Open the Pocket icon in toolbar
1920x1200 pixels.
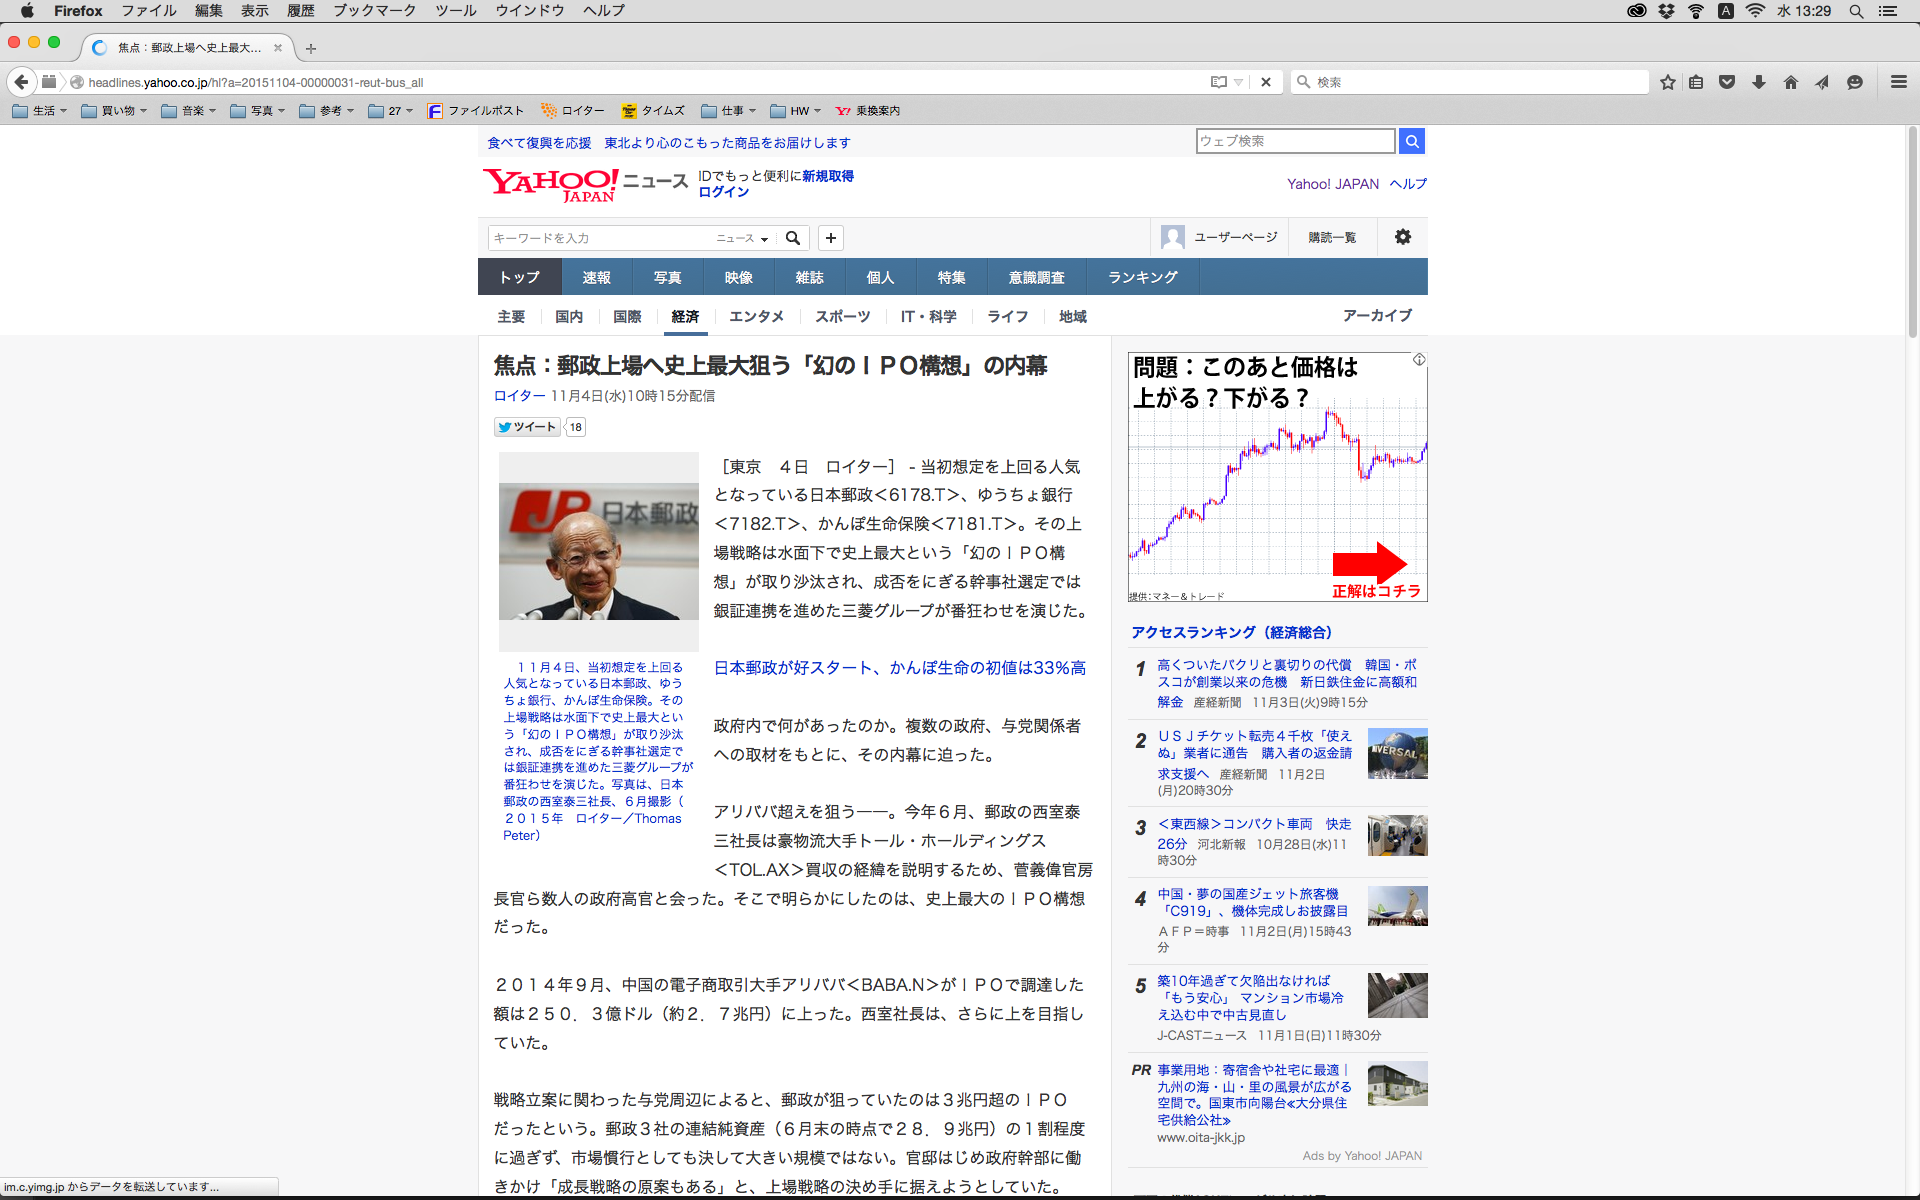coord(1727,82)
